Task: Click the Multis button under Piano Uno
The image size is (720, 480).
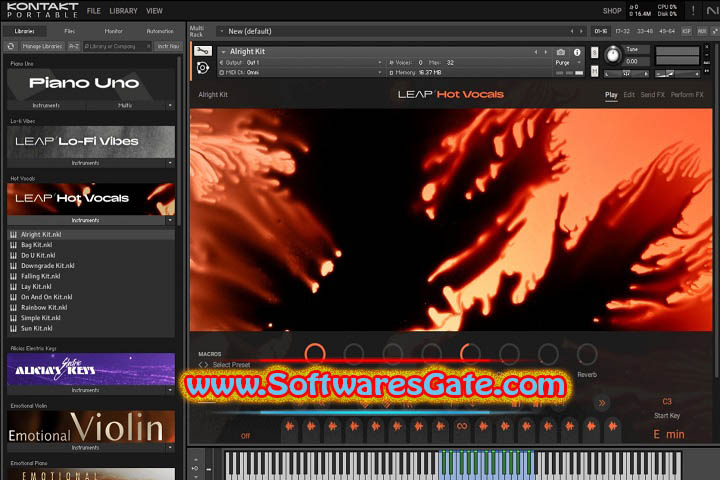Action: pos(125,106)
